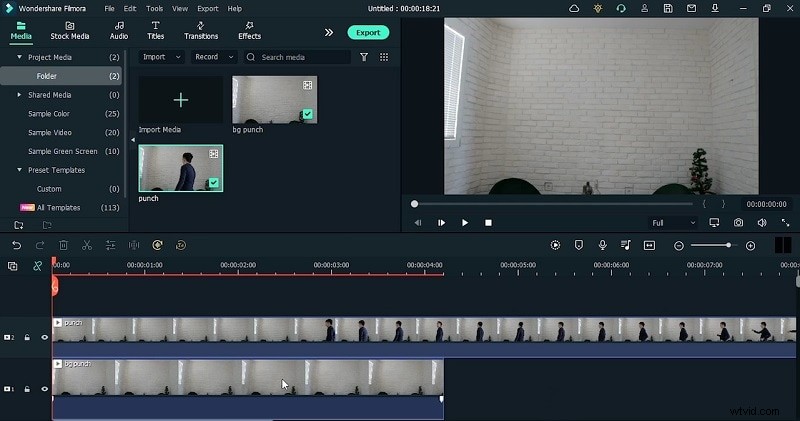Click the render preview icon
The width and height of the screenshot is (800, 421).
(555, 245)
